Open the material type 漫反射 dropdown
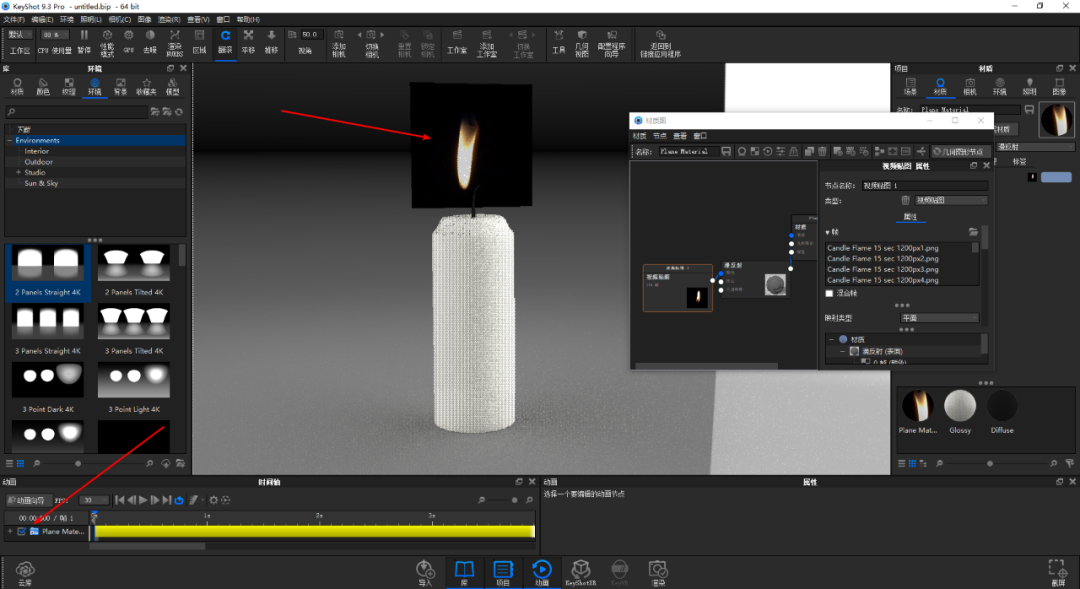1080x589 pixels. tap(1035, 147)
